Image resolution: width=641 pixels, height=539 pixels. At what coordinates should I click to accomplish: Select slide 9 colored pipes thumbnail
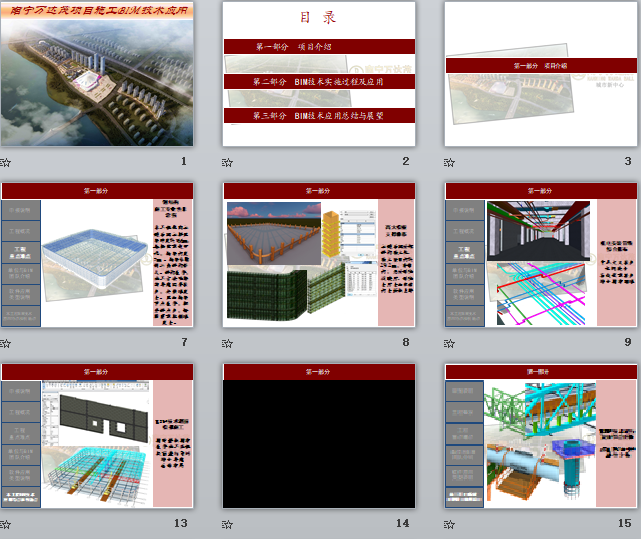541,255
